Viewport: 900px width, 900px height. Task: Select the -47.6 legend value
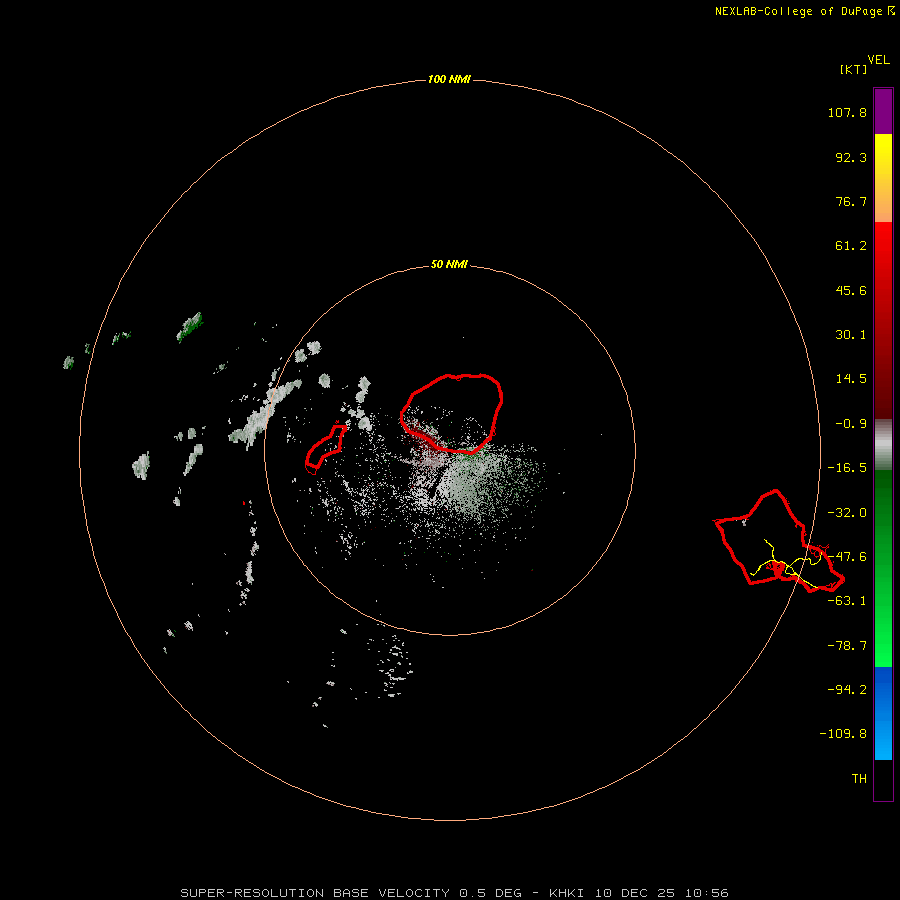(847, 557)
